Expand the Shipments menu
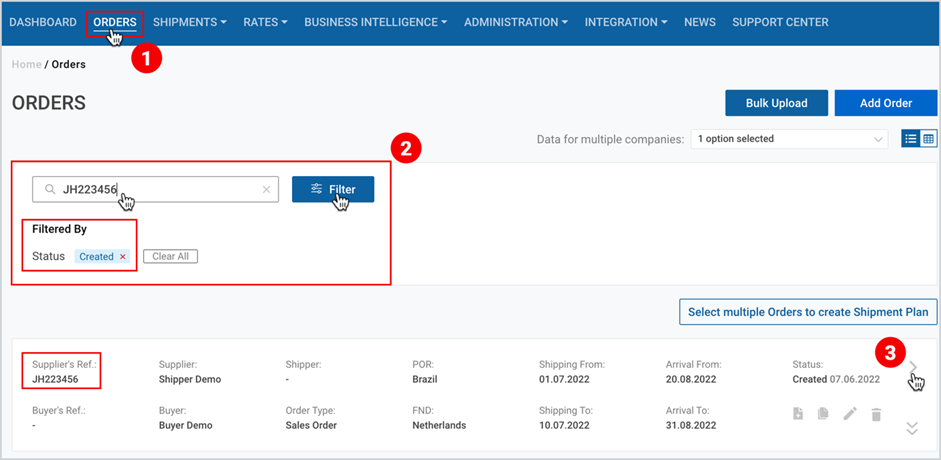The height and width of the screenshot is (460, 941). [x=190, y=22]
